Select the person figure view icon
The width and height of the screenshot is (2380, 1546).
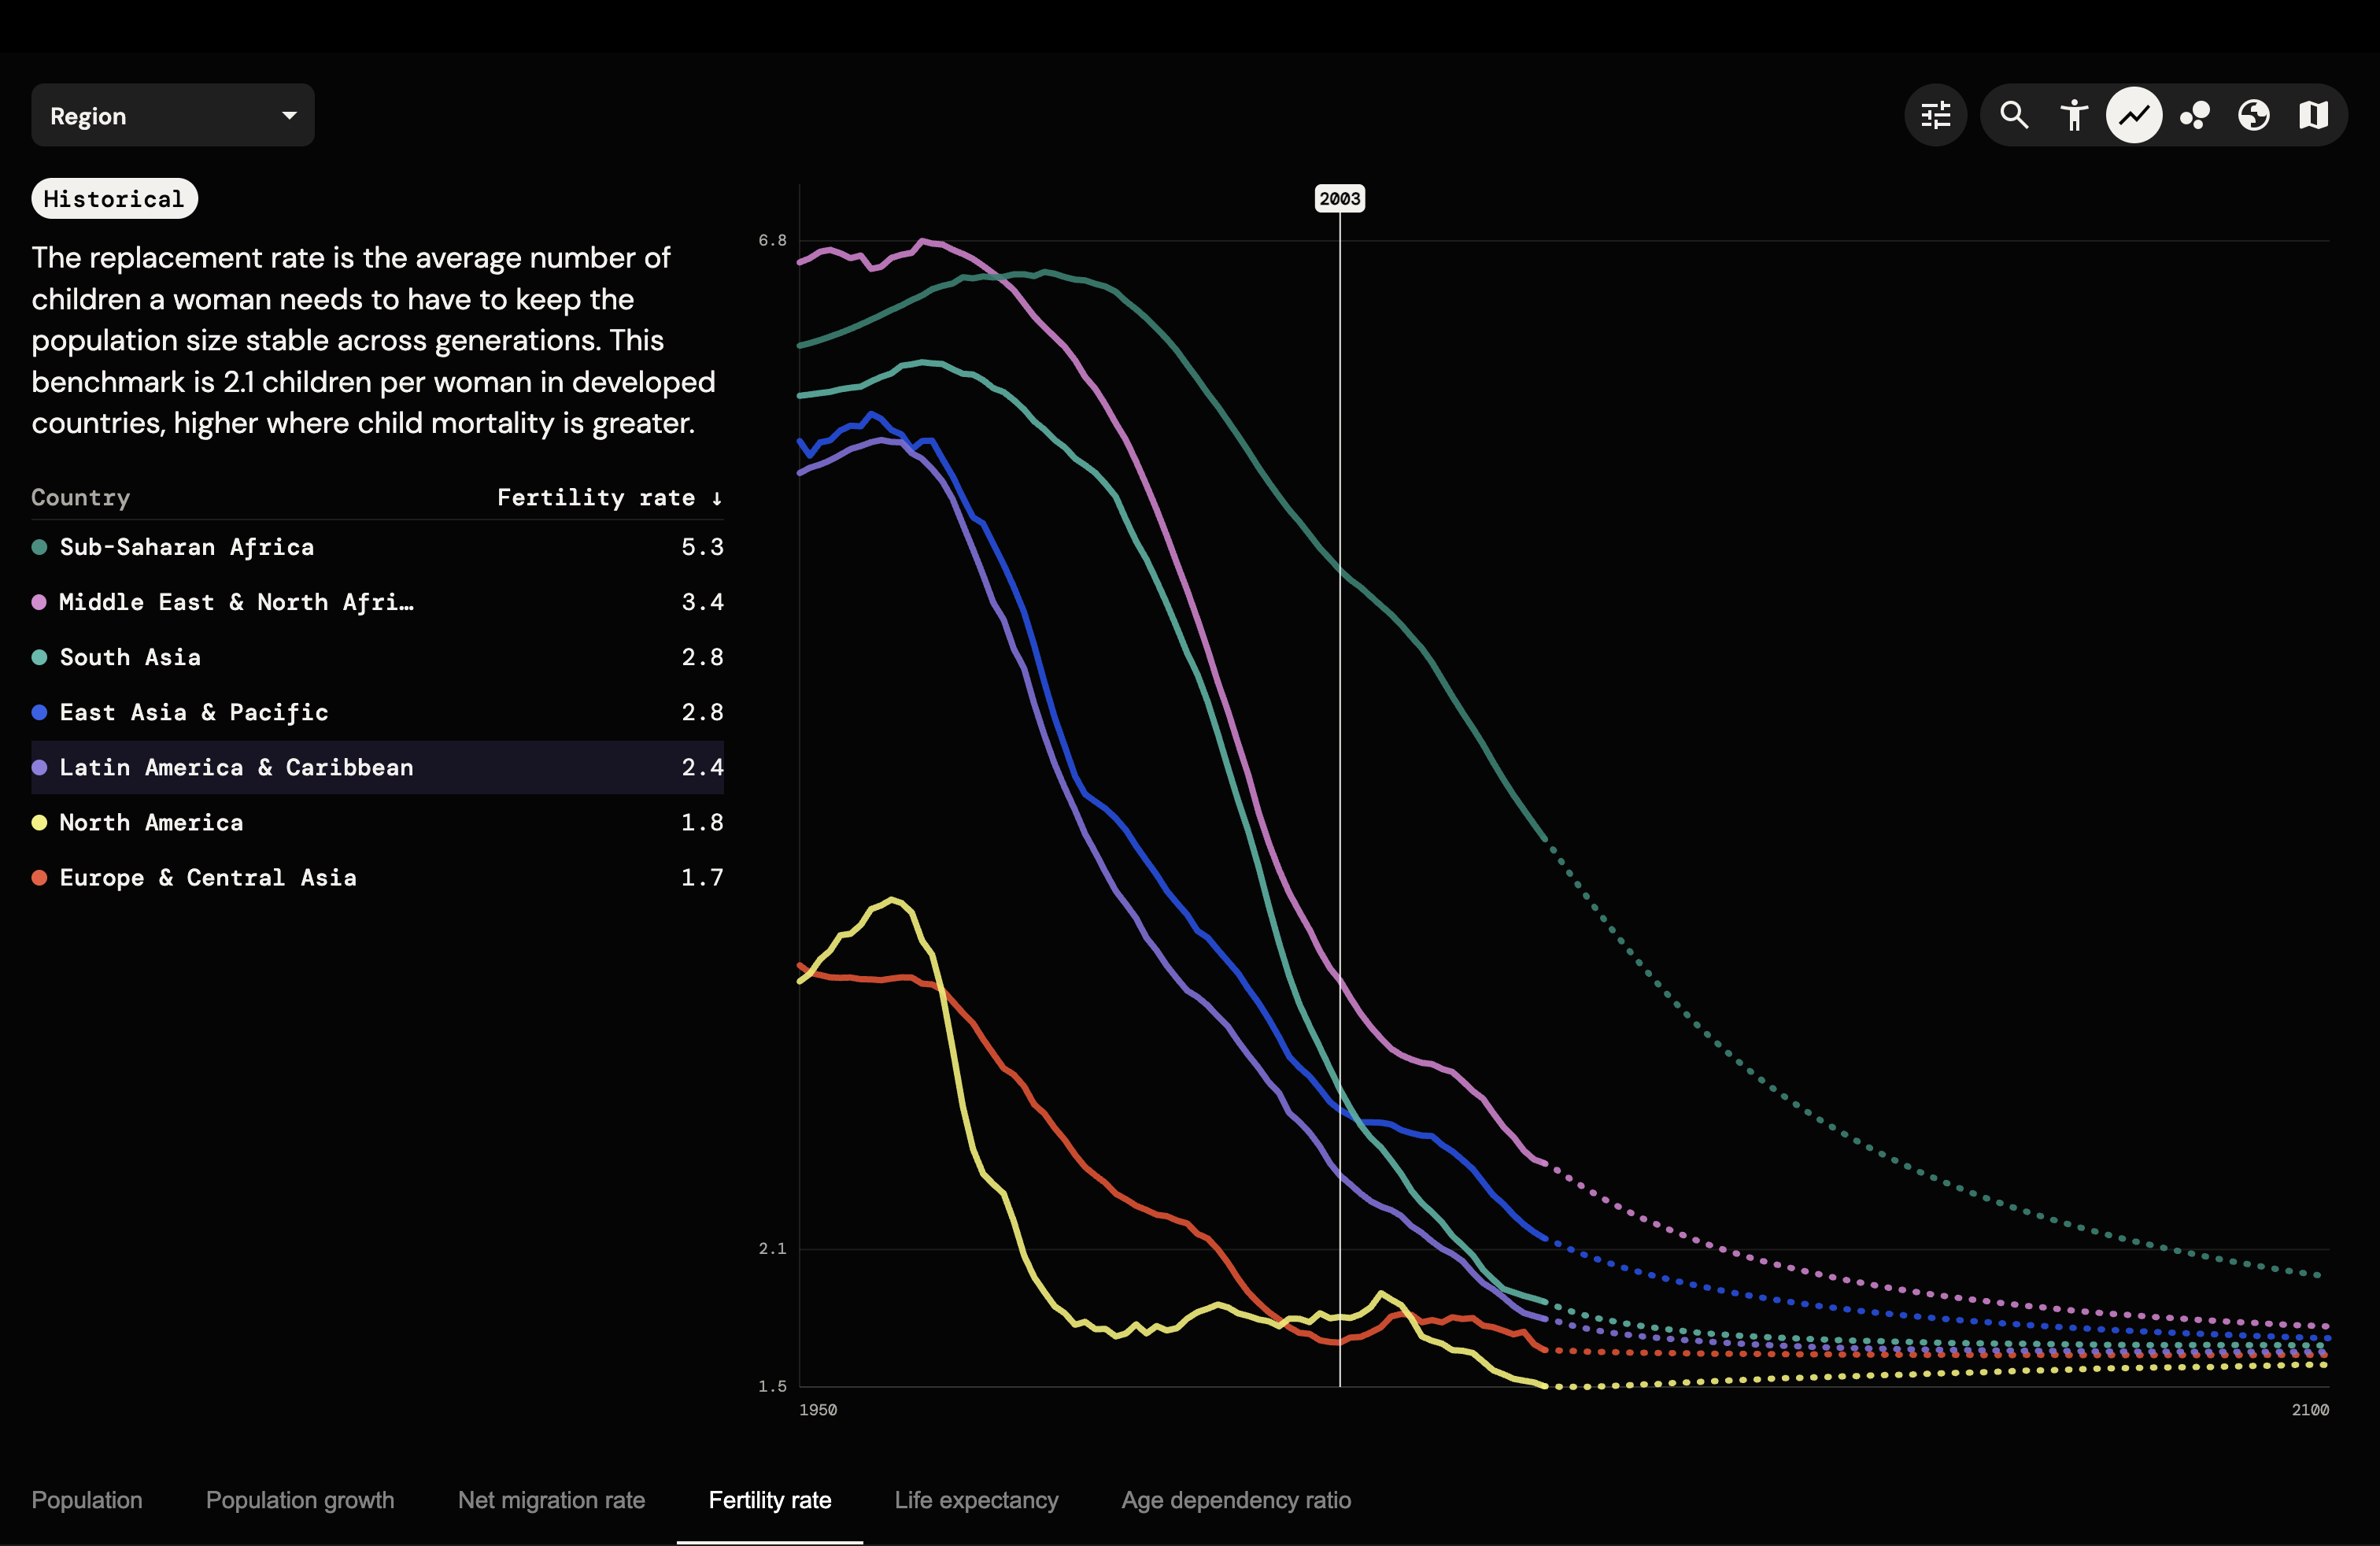pos(2074,116)
